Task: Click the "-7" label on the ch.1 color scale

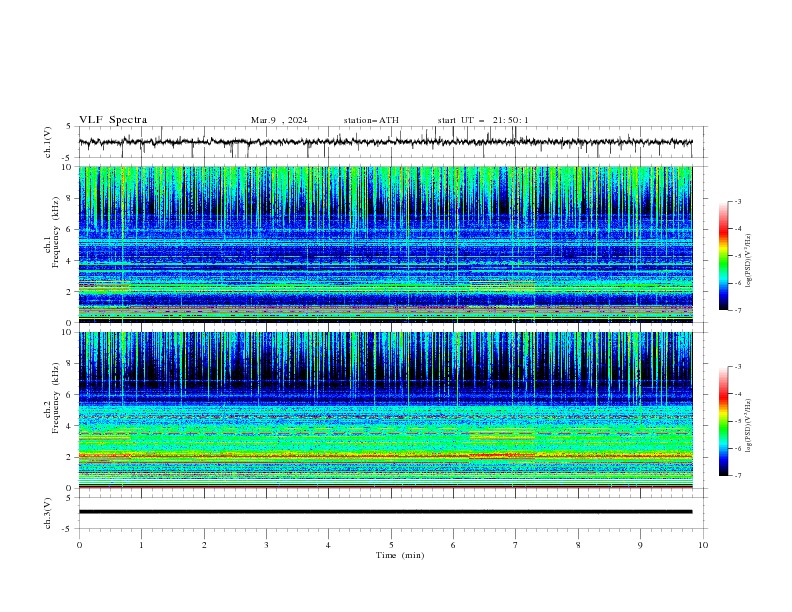Action: pos(737,310)
